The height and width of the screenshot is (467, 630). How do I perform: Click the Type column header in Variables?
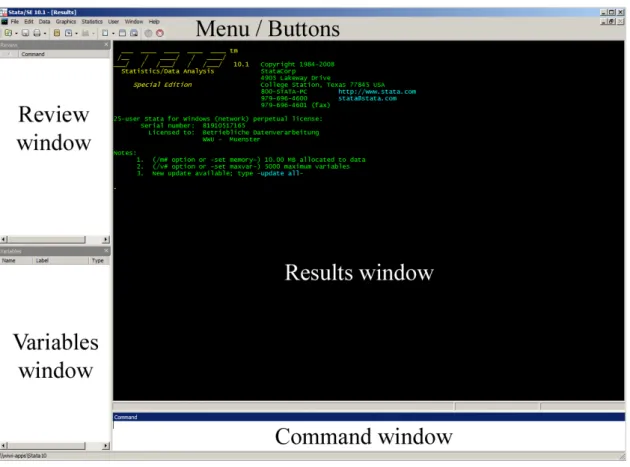(99, 260)
